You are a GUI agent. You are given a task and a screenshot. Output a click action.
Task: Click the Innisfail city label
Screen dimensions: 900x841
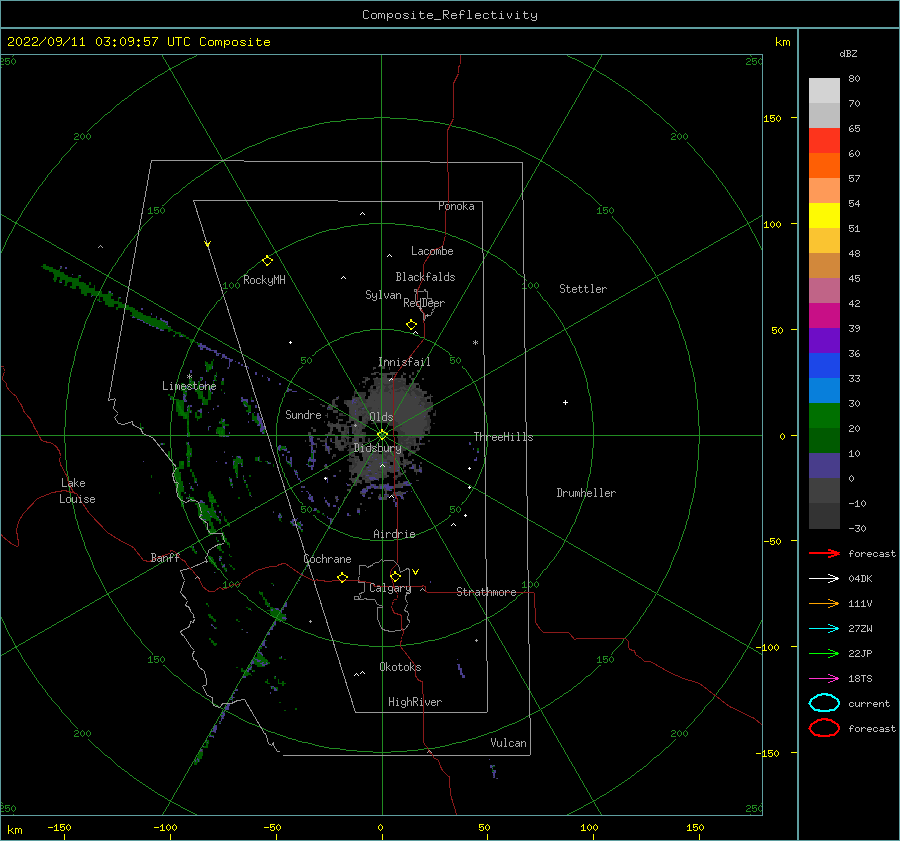coord(404,362)
